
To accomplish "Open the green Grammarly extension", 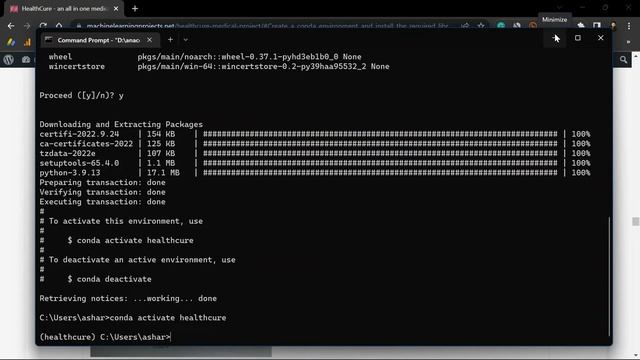I will point(501,26).
